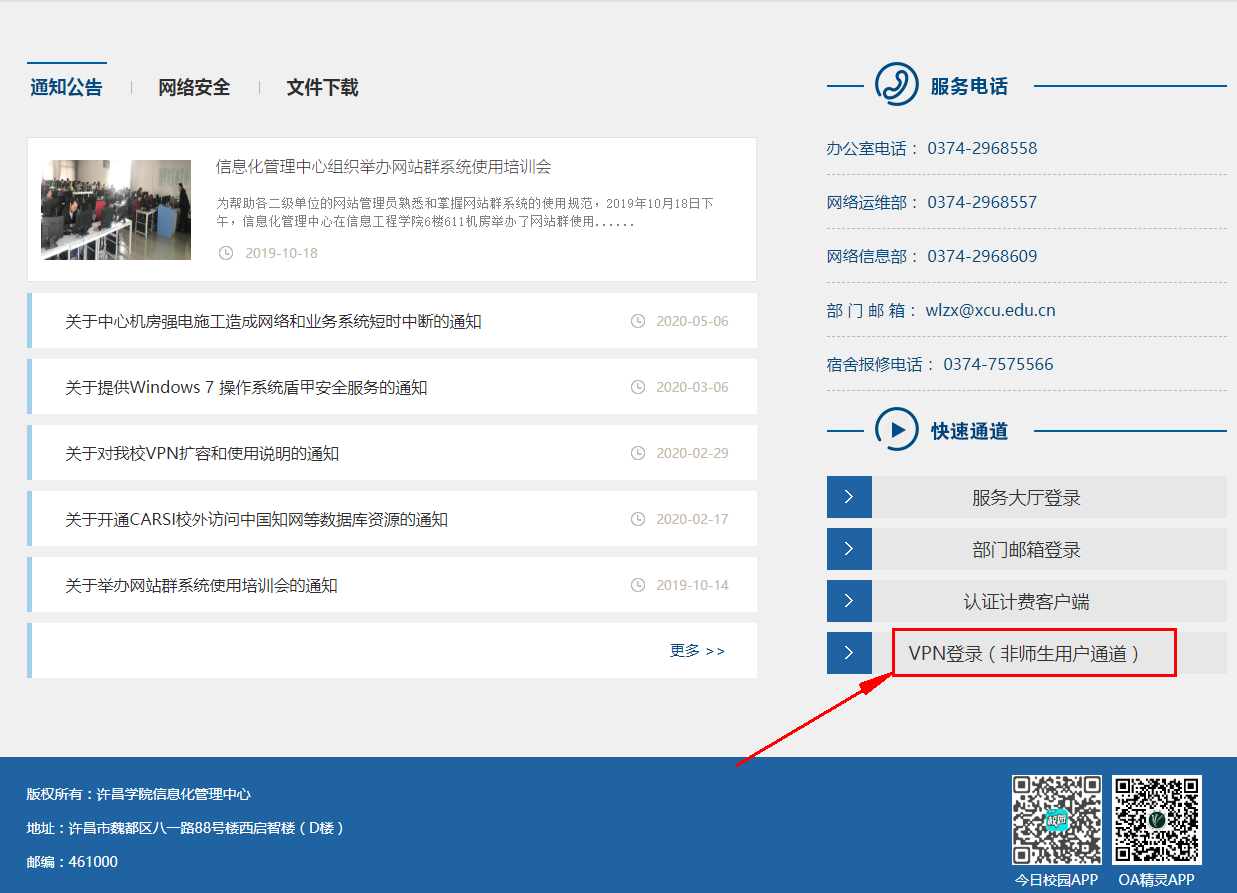Click the play icon beside 快速通道

tap(896, 430)
